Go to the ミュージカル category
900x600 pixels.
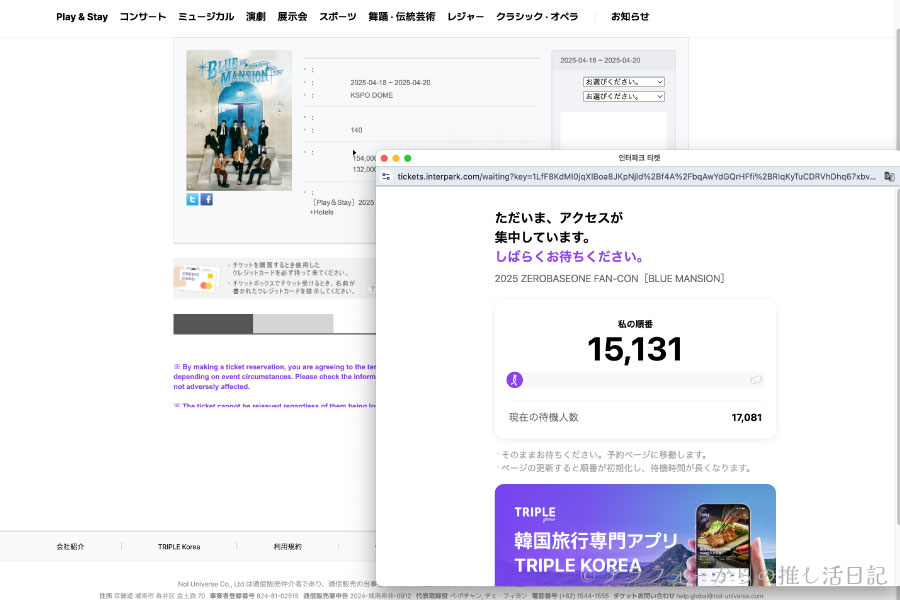(206, 17)
